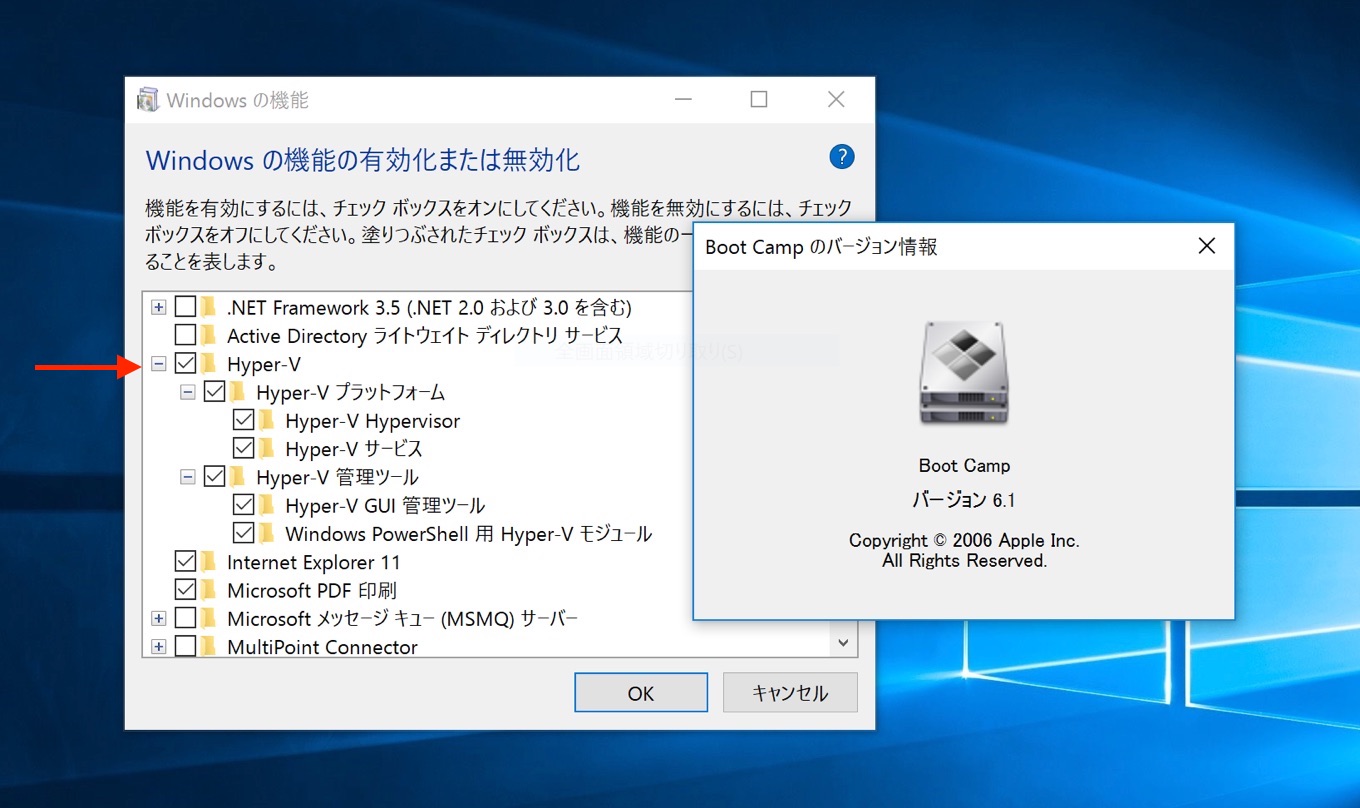This screenshot has height=808, width=1360.
Task: Select Active Directory ライトウェイト ディレクトリ サービス label
Action: [425, 336]
